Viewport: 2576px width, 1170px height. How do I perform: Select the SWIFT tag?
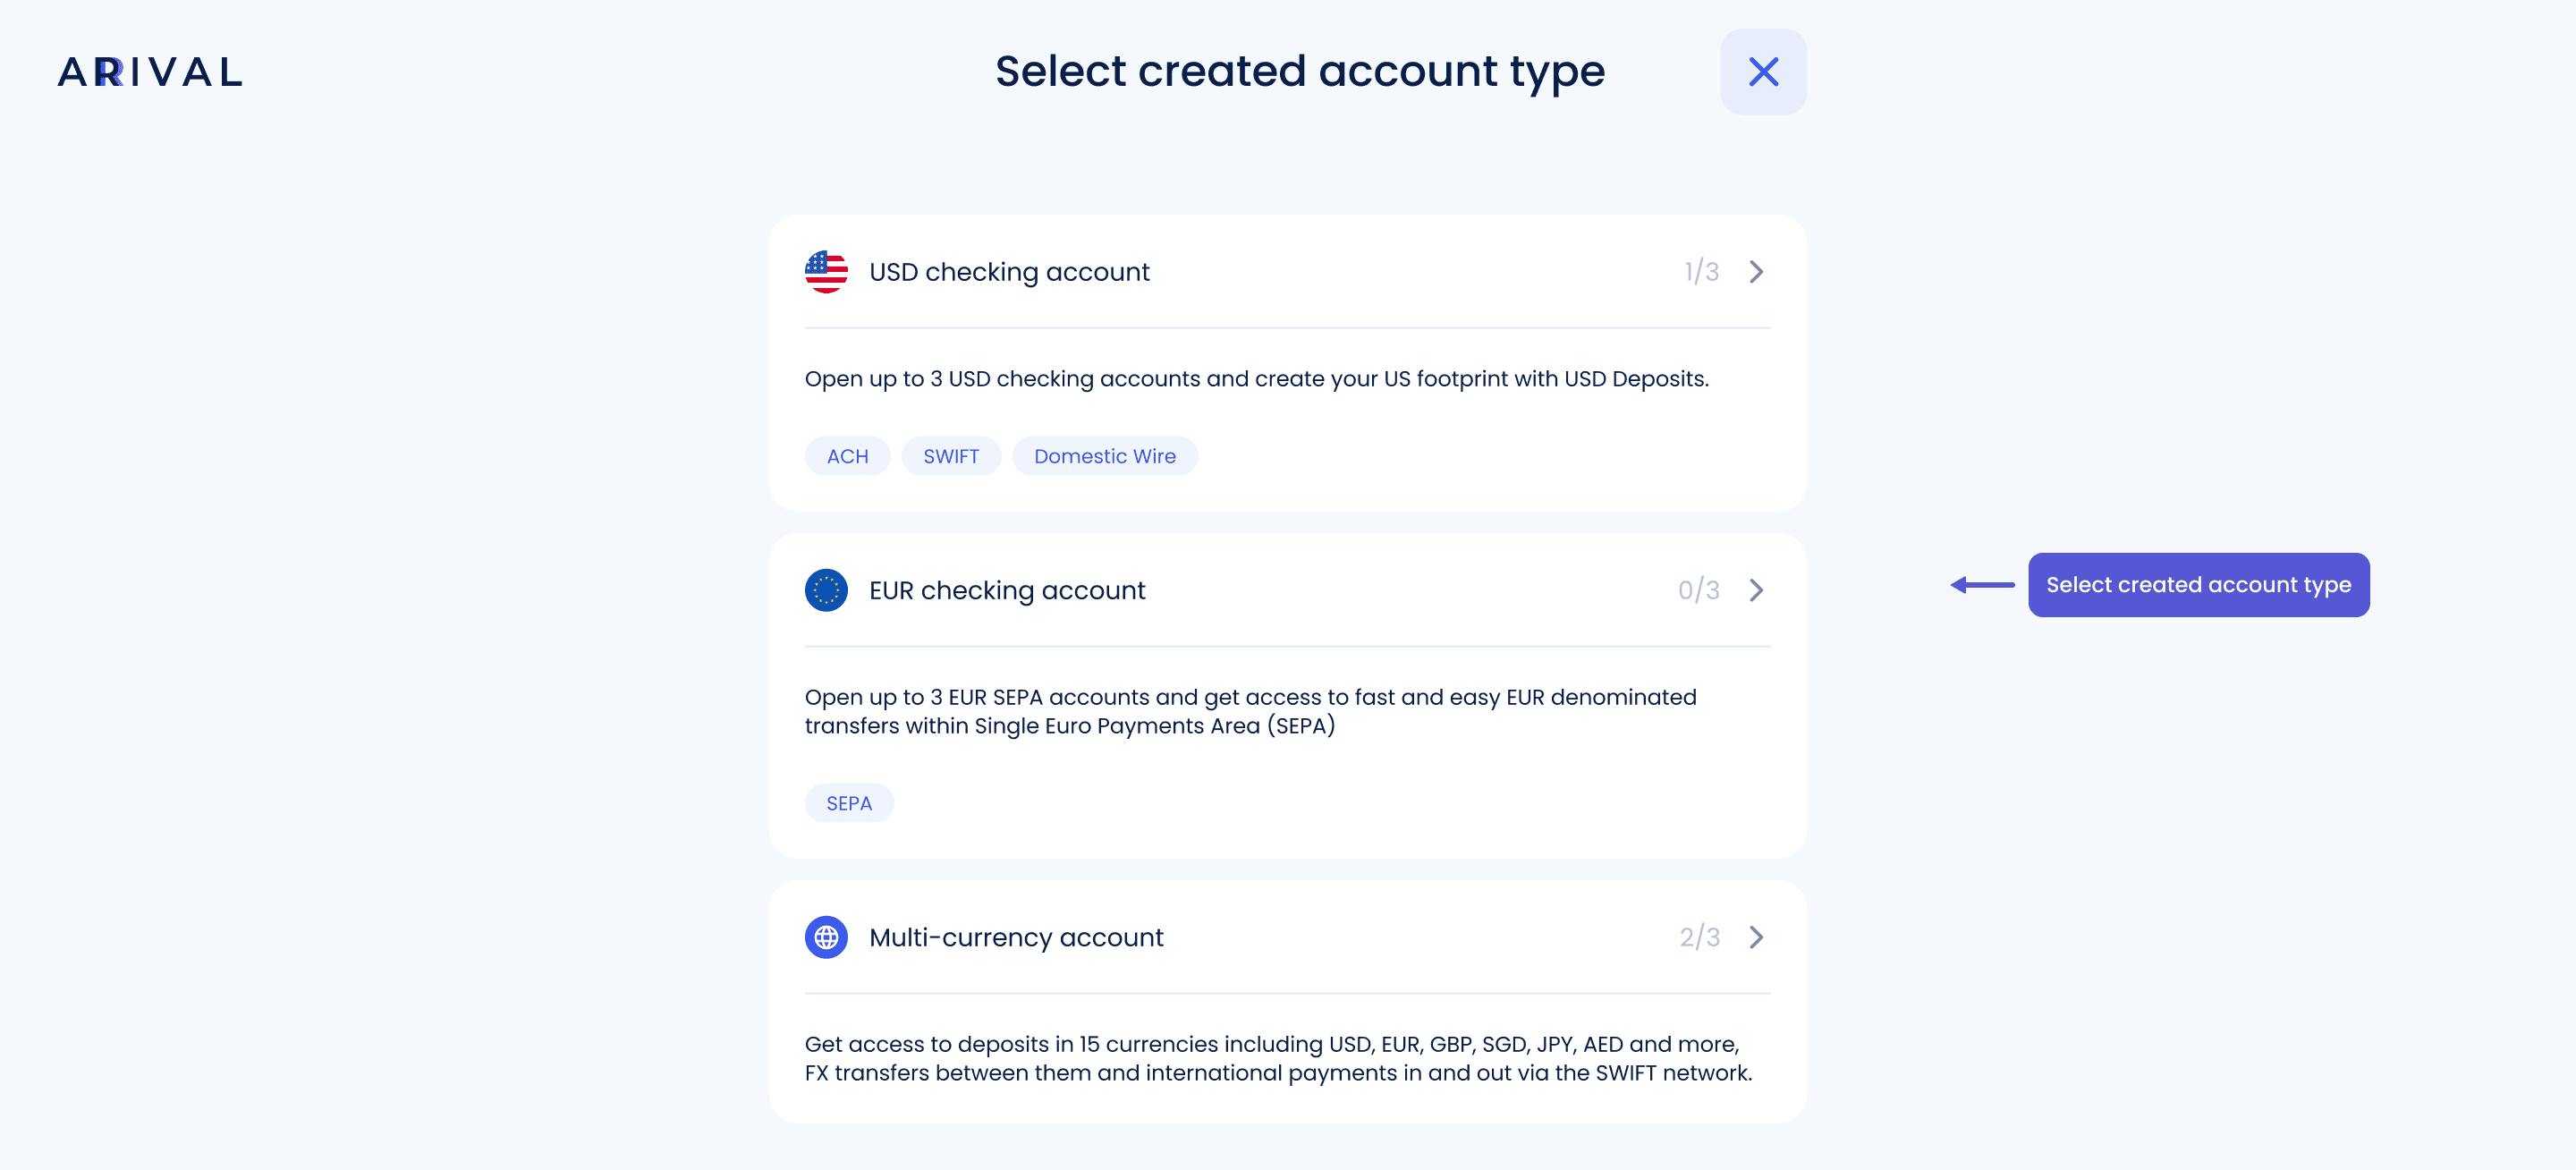coord(951,456)
